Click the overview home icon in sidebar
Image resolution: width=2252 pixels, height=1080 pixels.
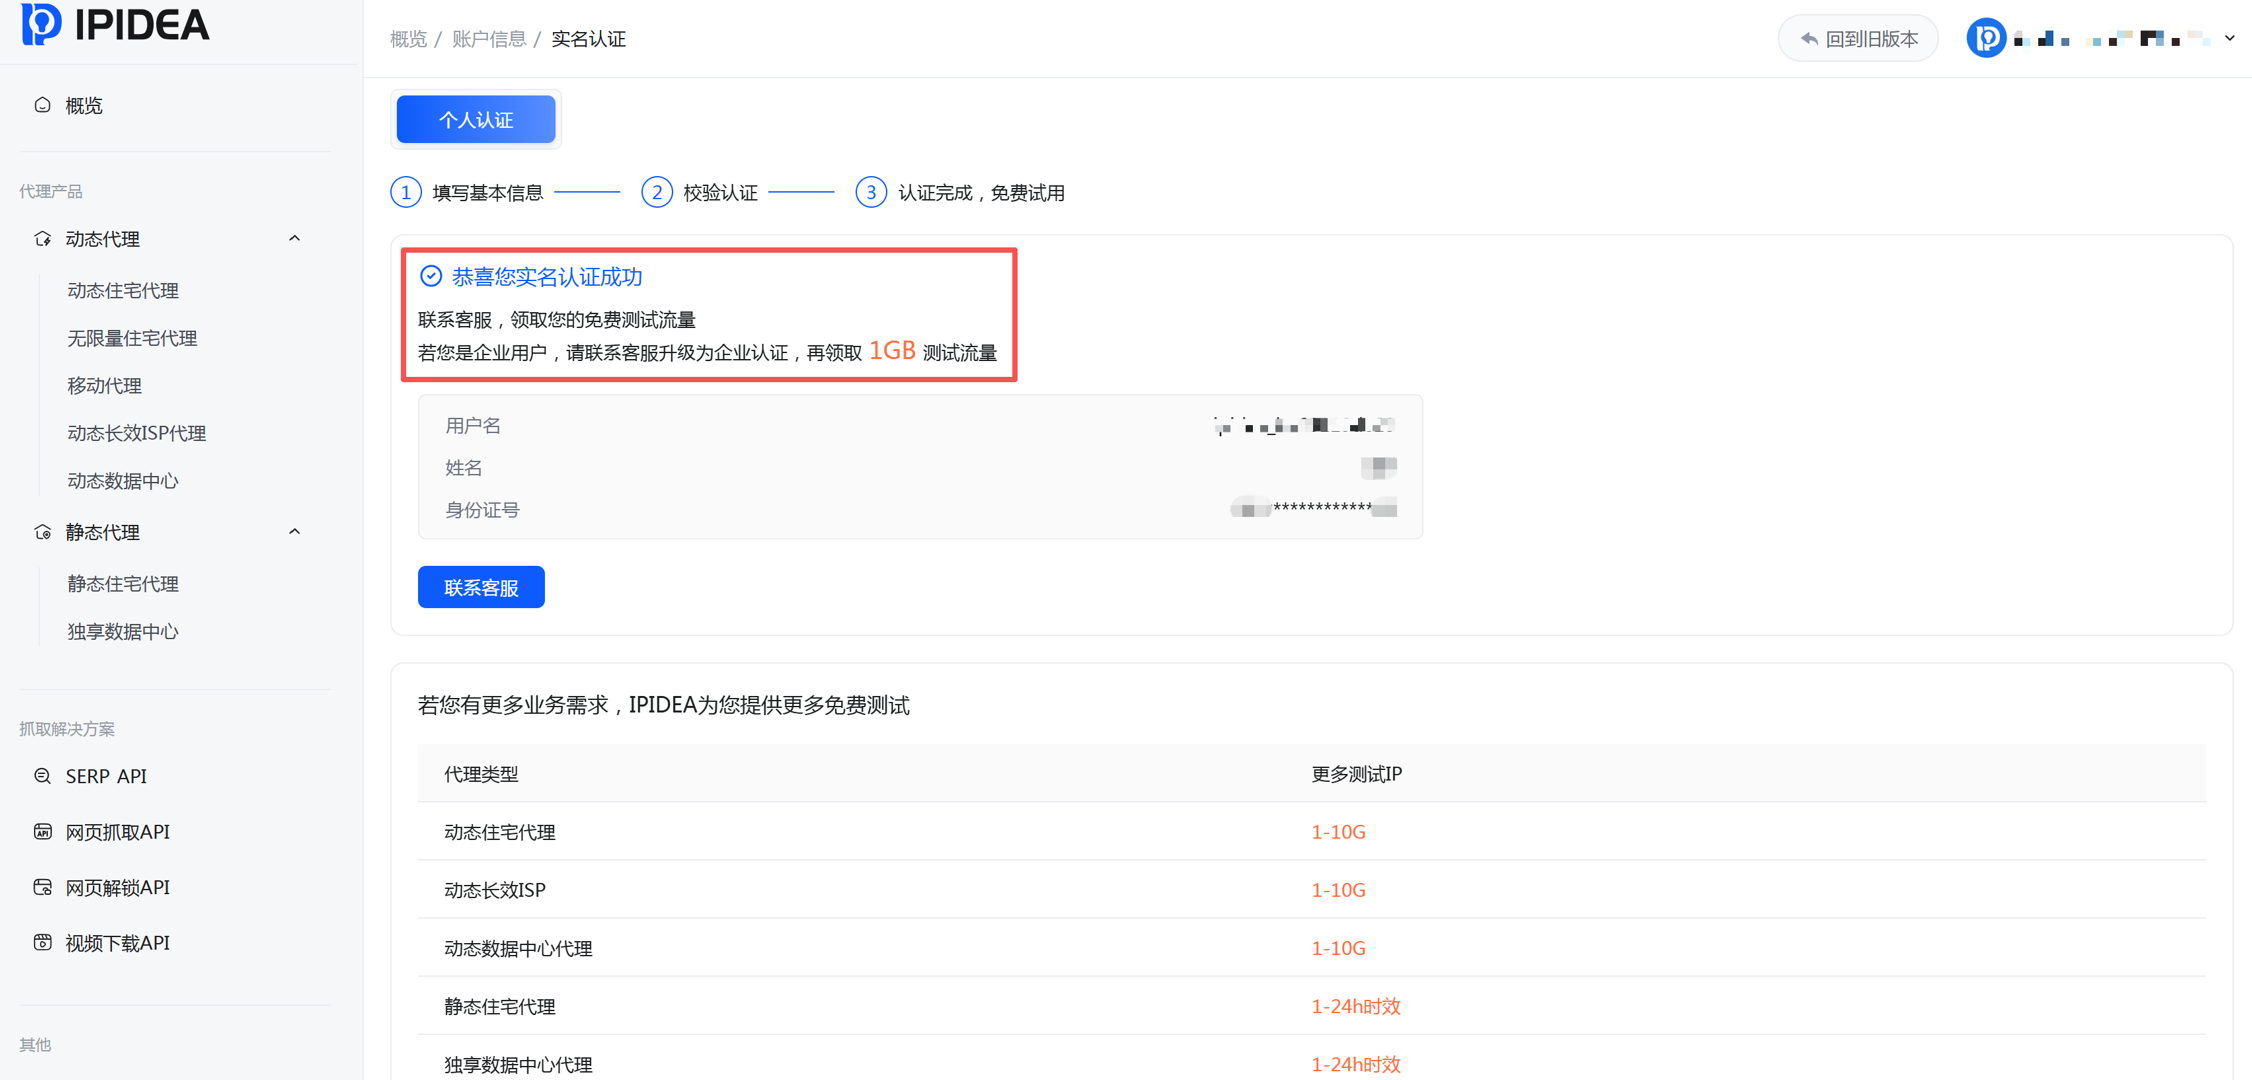click(42, 105)
